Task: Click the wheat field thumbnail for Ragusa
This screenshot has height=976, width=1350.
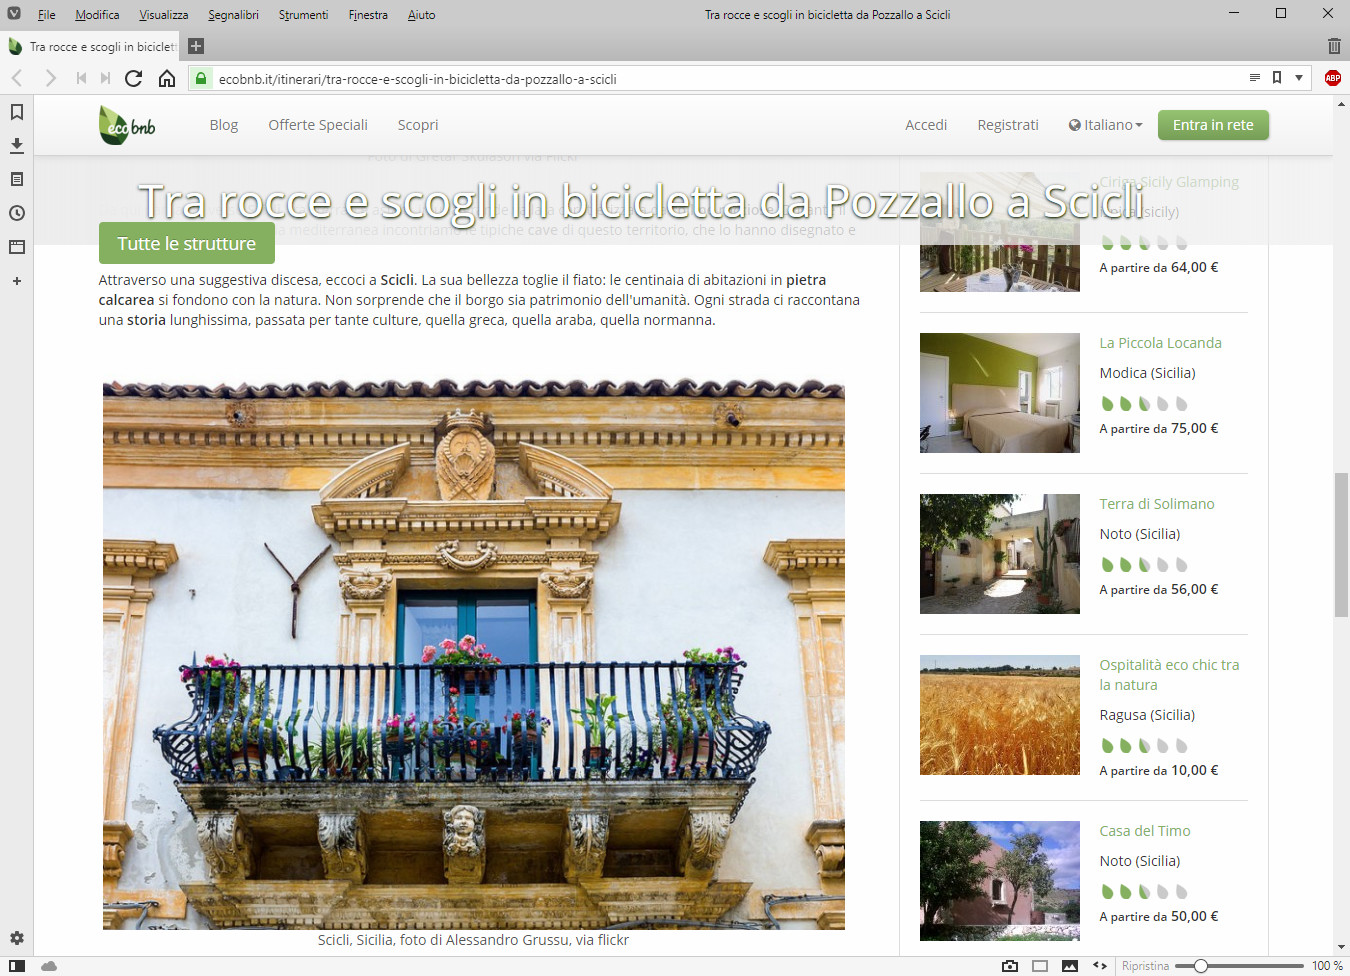Action: (x=1000, y=715)
